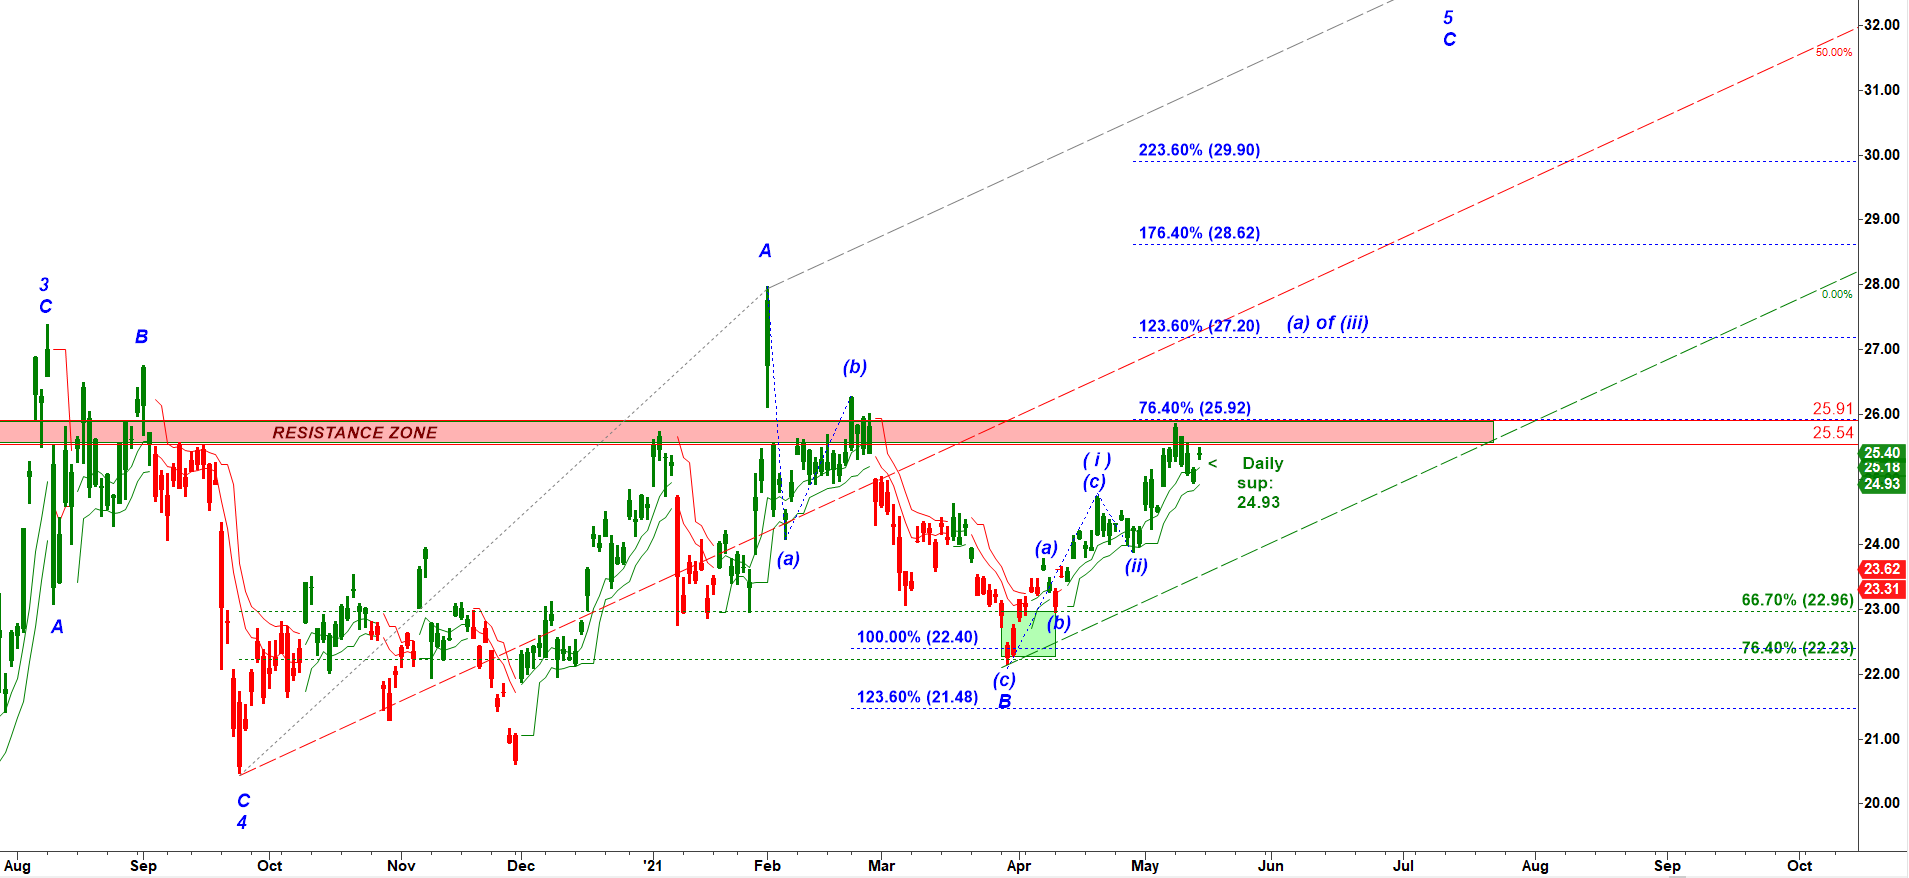This screenshot has width=1909, height=878.
Task: Select the 76.40% (22.23) retracement label
Action: click(x=1797, y=648)
